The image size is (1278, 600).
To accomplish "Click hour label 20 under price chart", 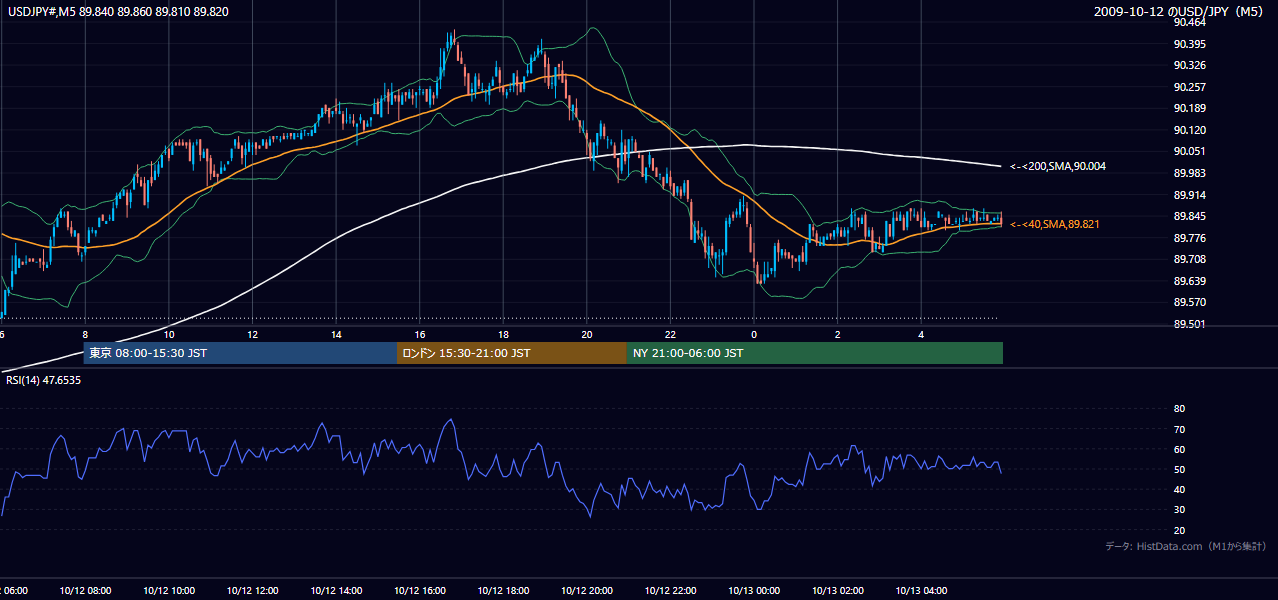I will [587, 334].
